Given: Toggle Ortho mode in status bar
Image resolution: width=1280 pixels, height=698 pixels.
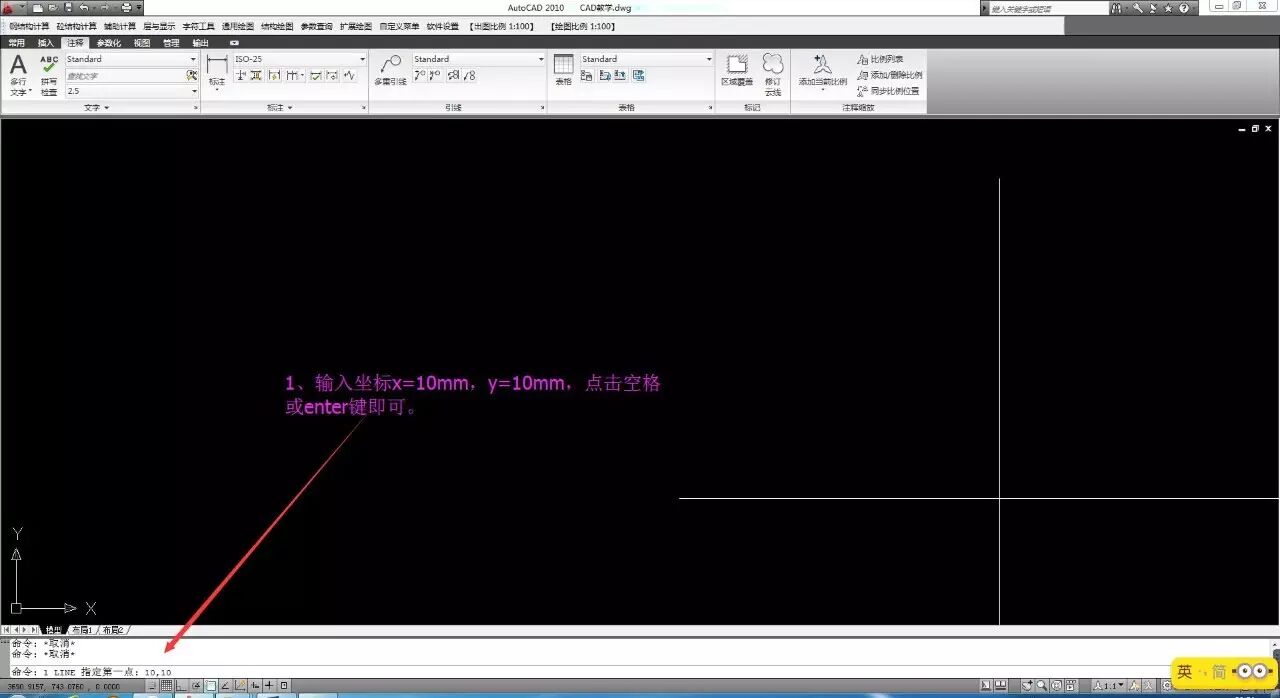Looking at the screenshot, I should [180, 685].
